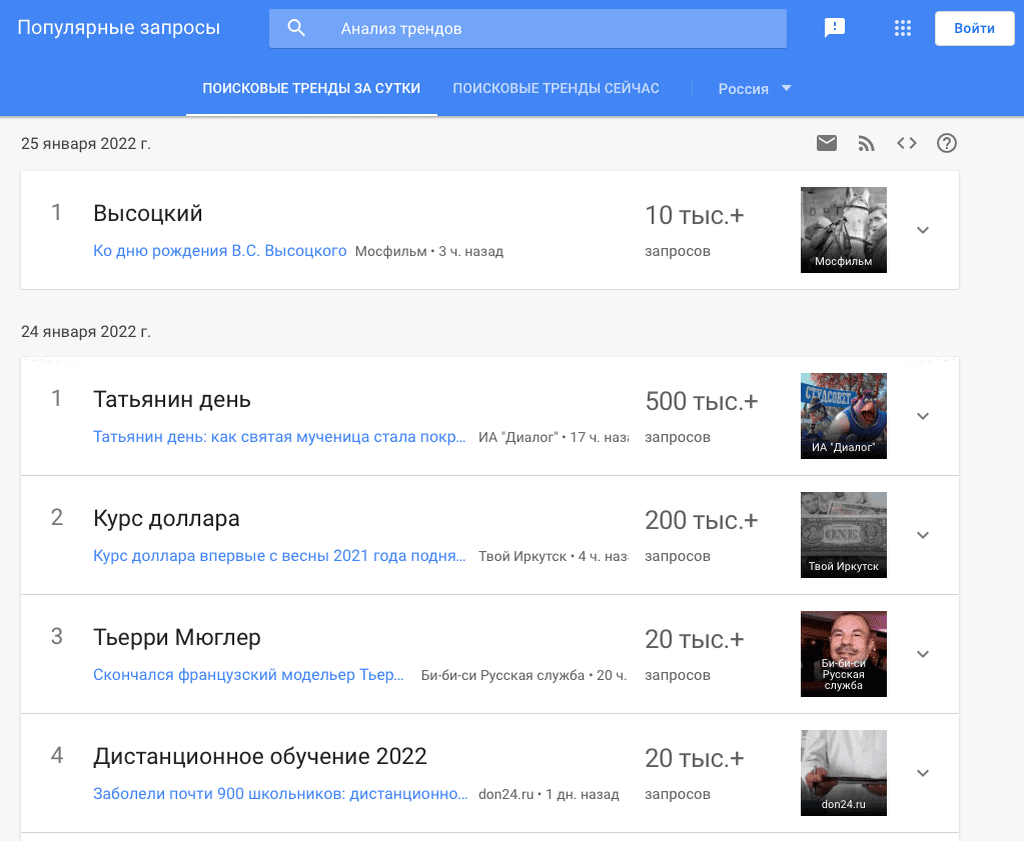Switch to Поисковые тренды сейчас tab
Screen dimensions: 1024x841
click(556, 88)
